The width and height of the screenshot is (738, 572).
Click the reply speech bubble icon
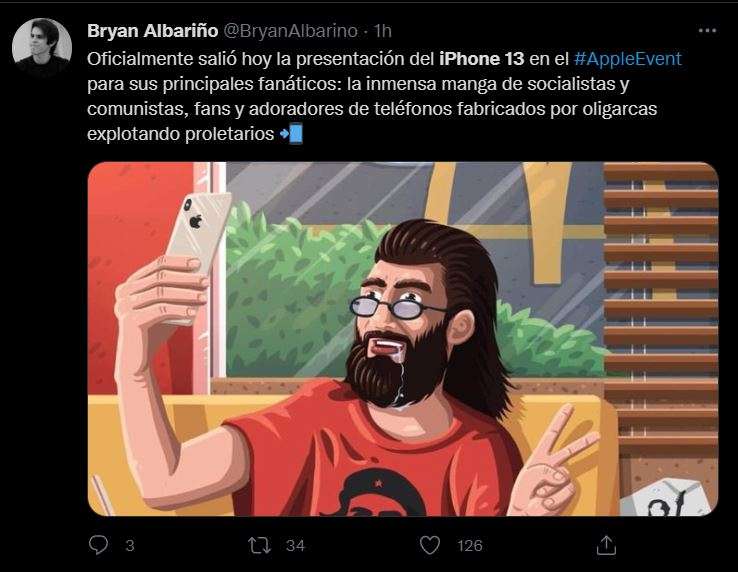tap(98, 545)
